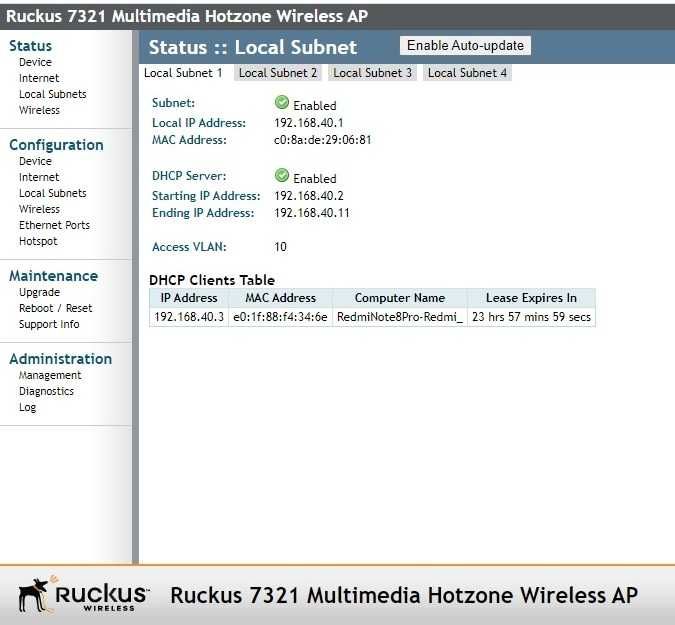Screen dimensions: 675x625
Task: Select Starting IP Address 192.168.40.2
Action: 309,196
